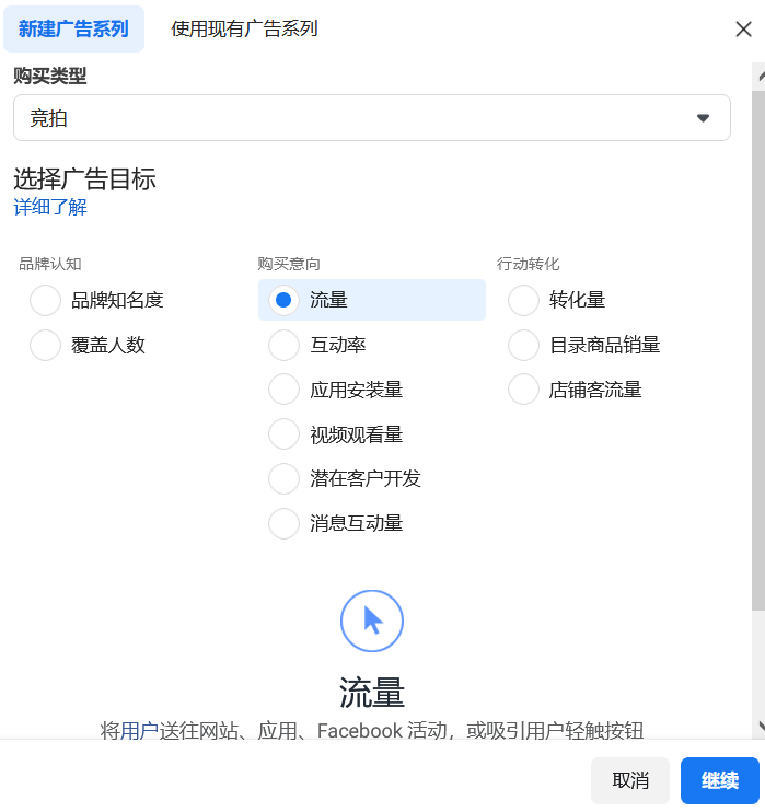Switch to the 使用现有广告系列 tab
This screenshot has height=812, width=765.
coord(244,29)
